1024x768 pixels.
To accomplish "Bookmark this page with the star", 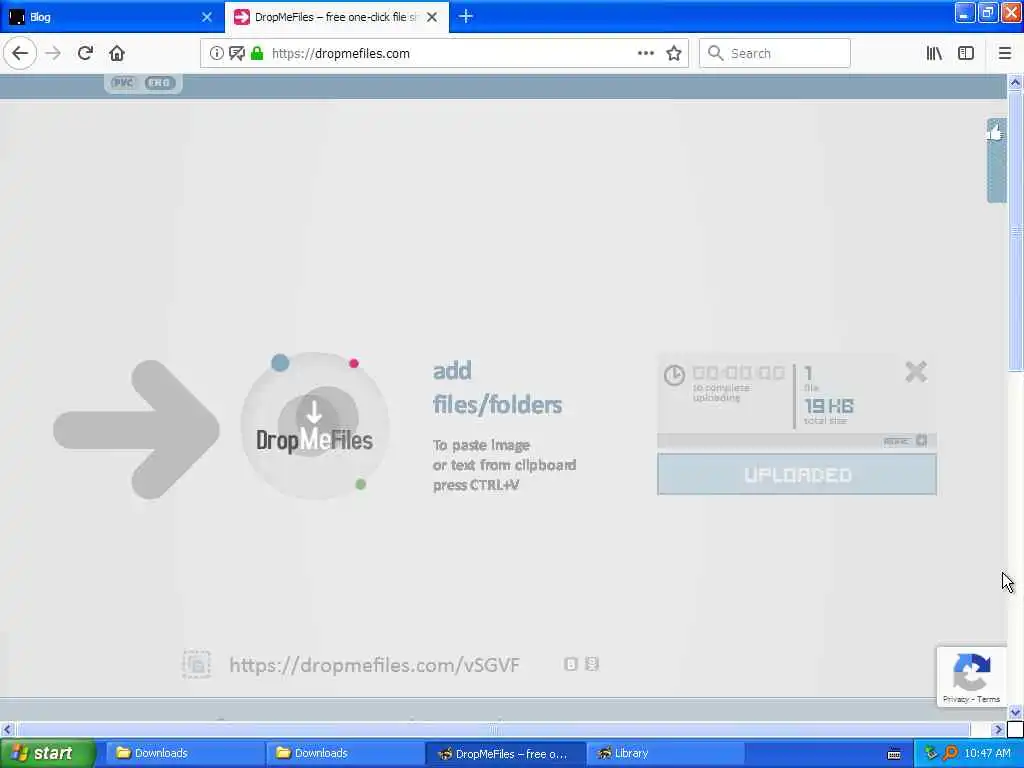I will point(674,54).
